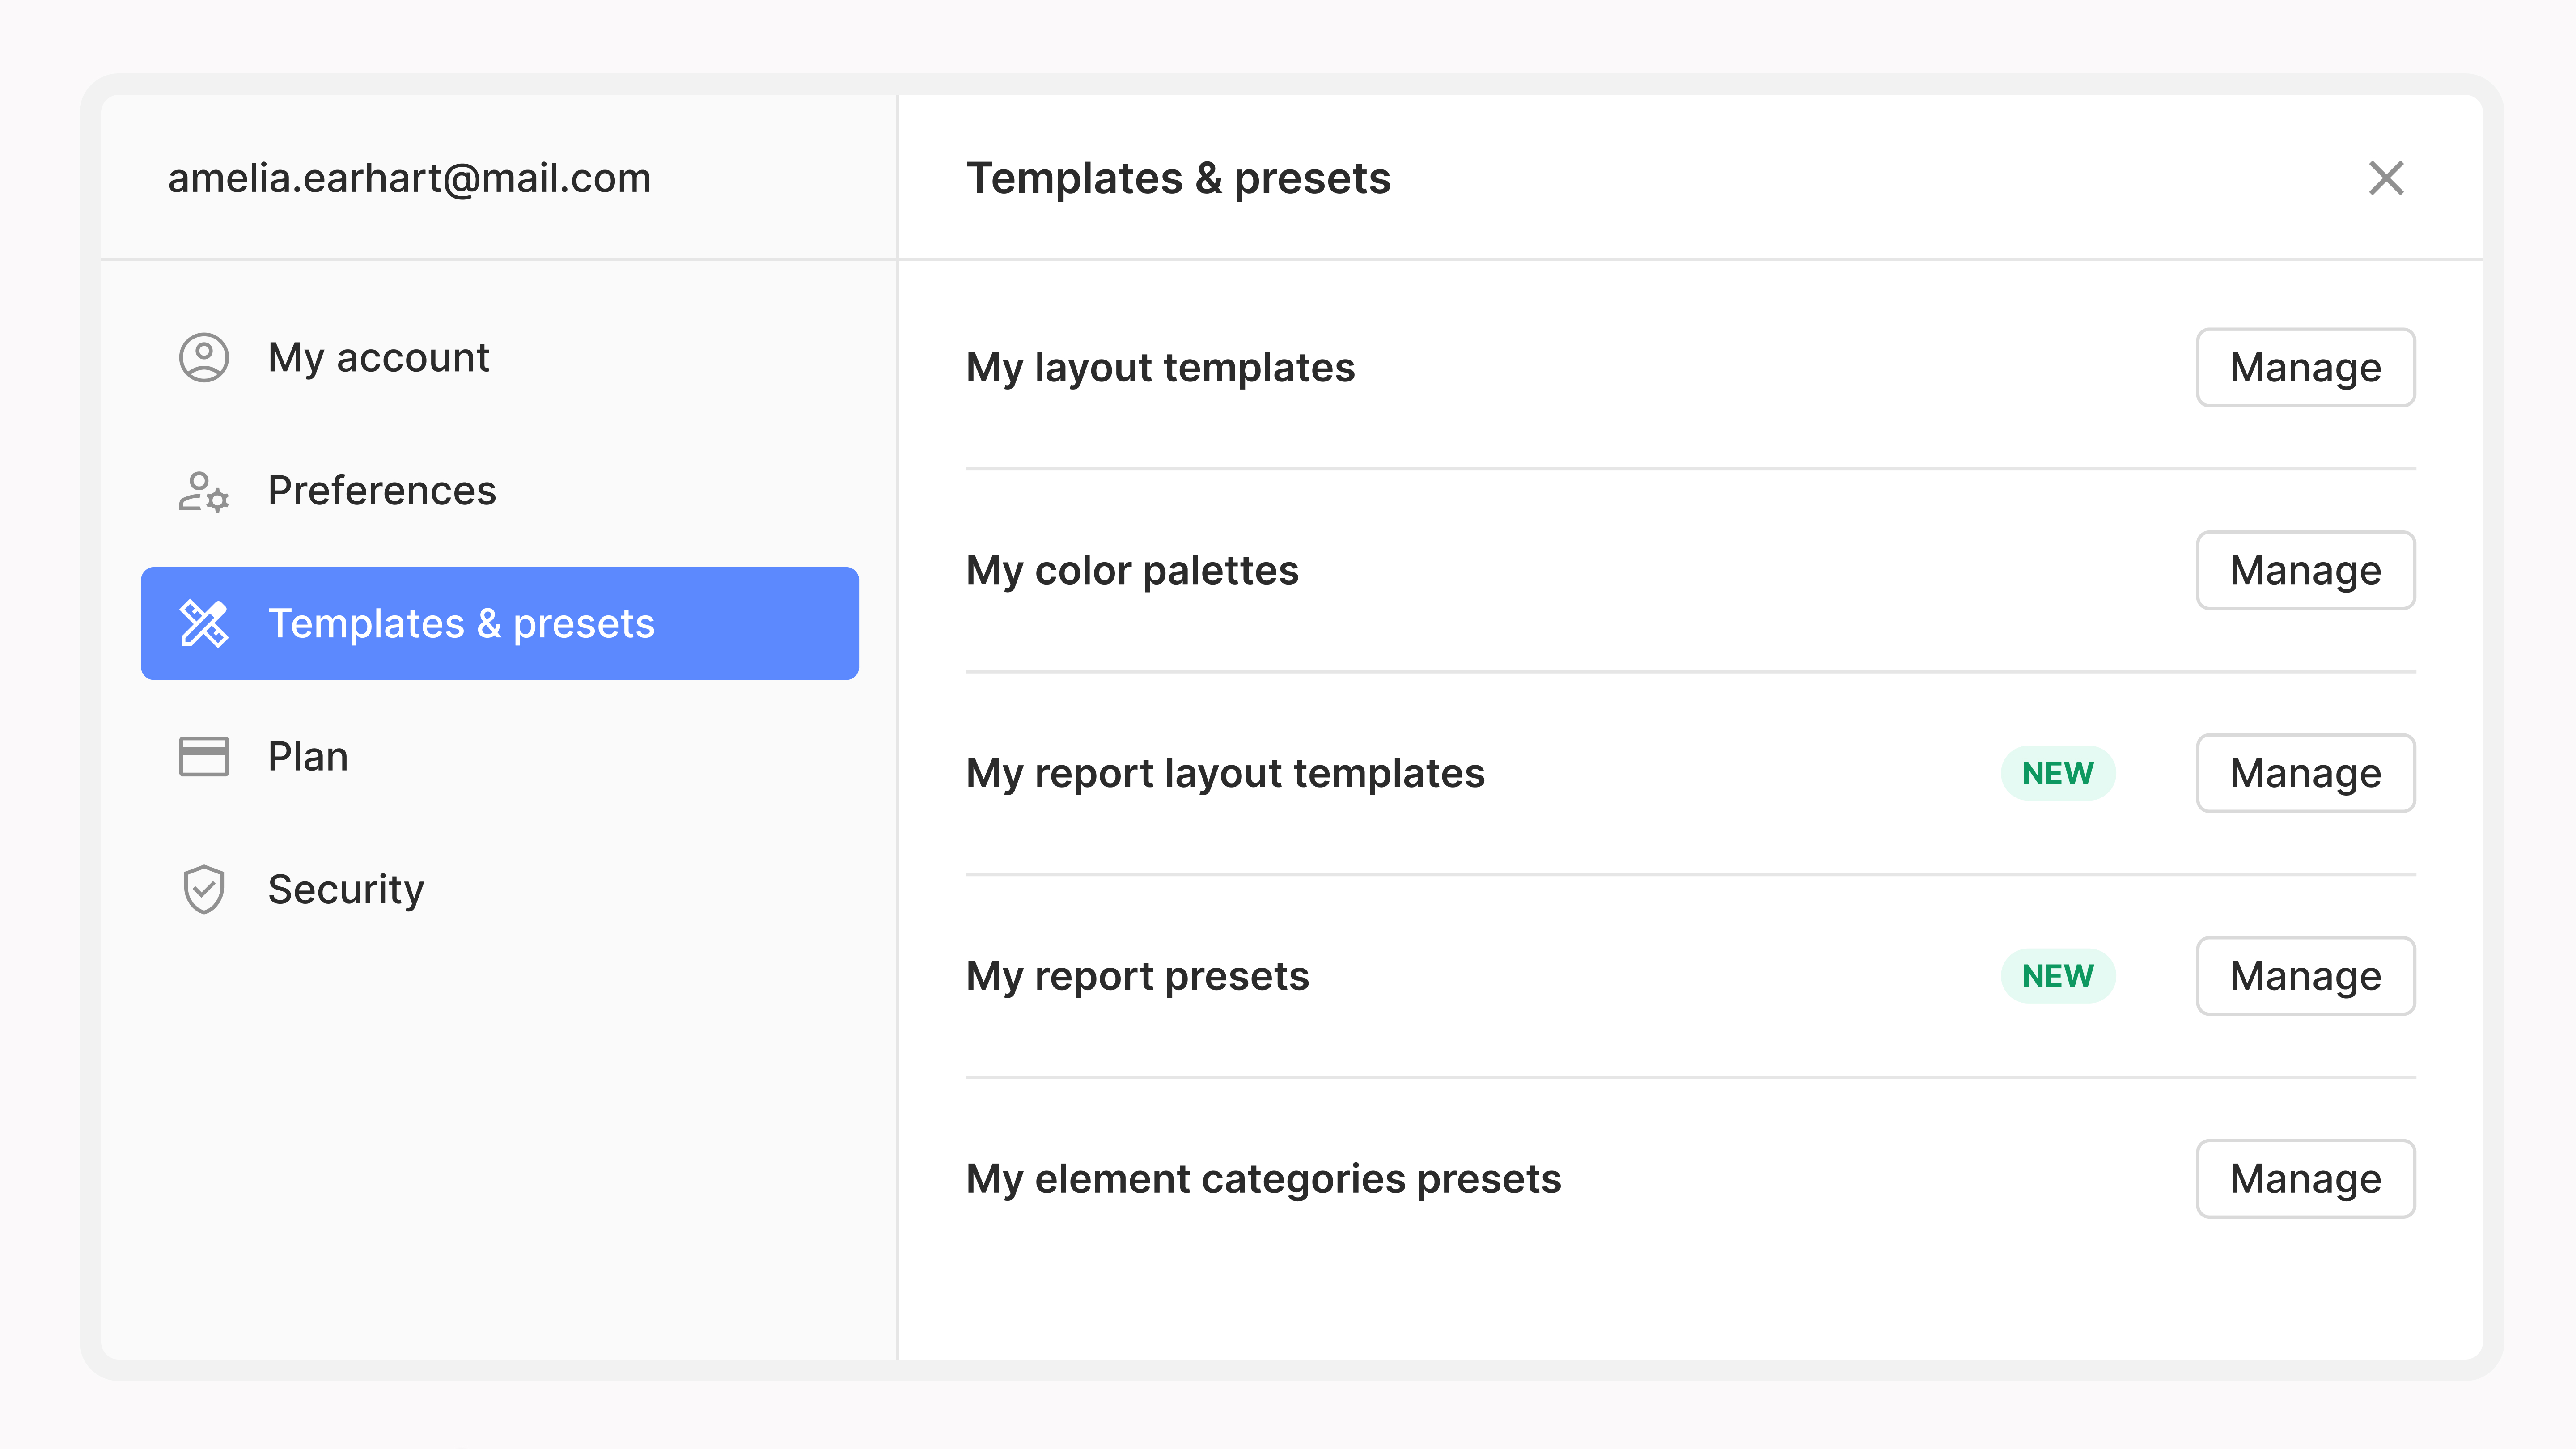2576x1449 pixels.
Task: Click the Security shield icon
Action: (x=204, y=890)
